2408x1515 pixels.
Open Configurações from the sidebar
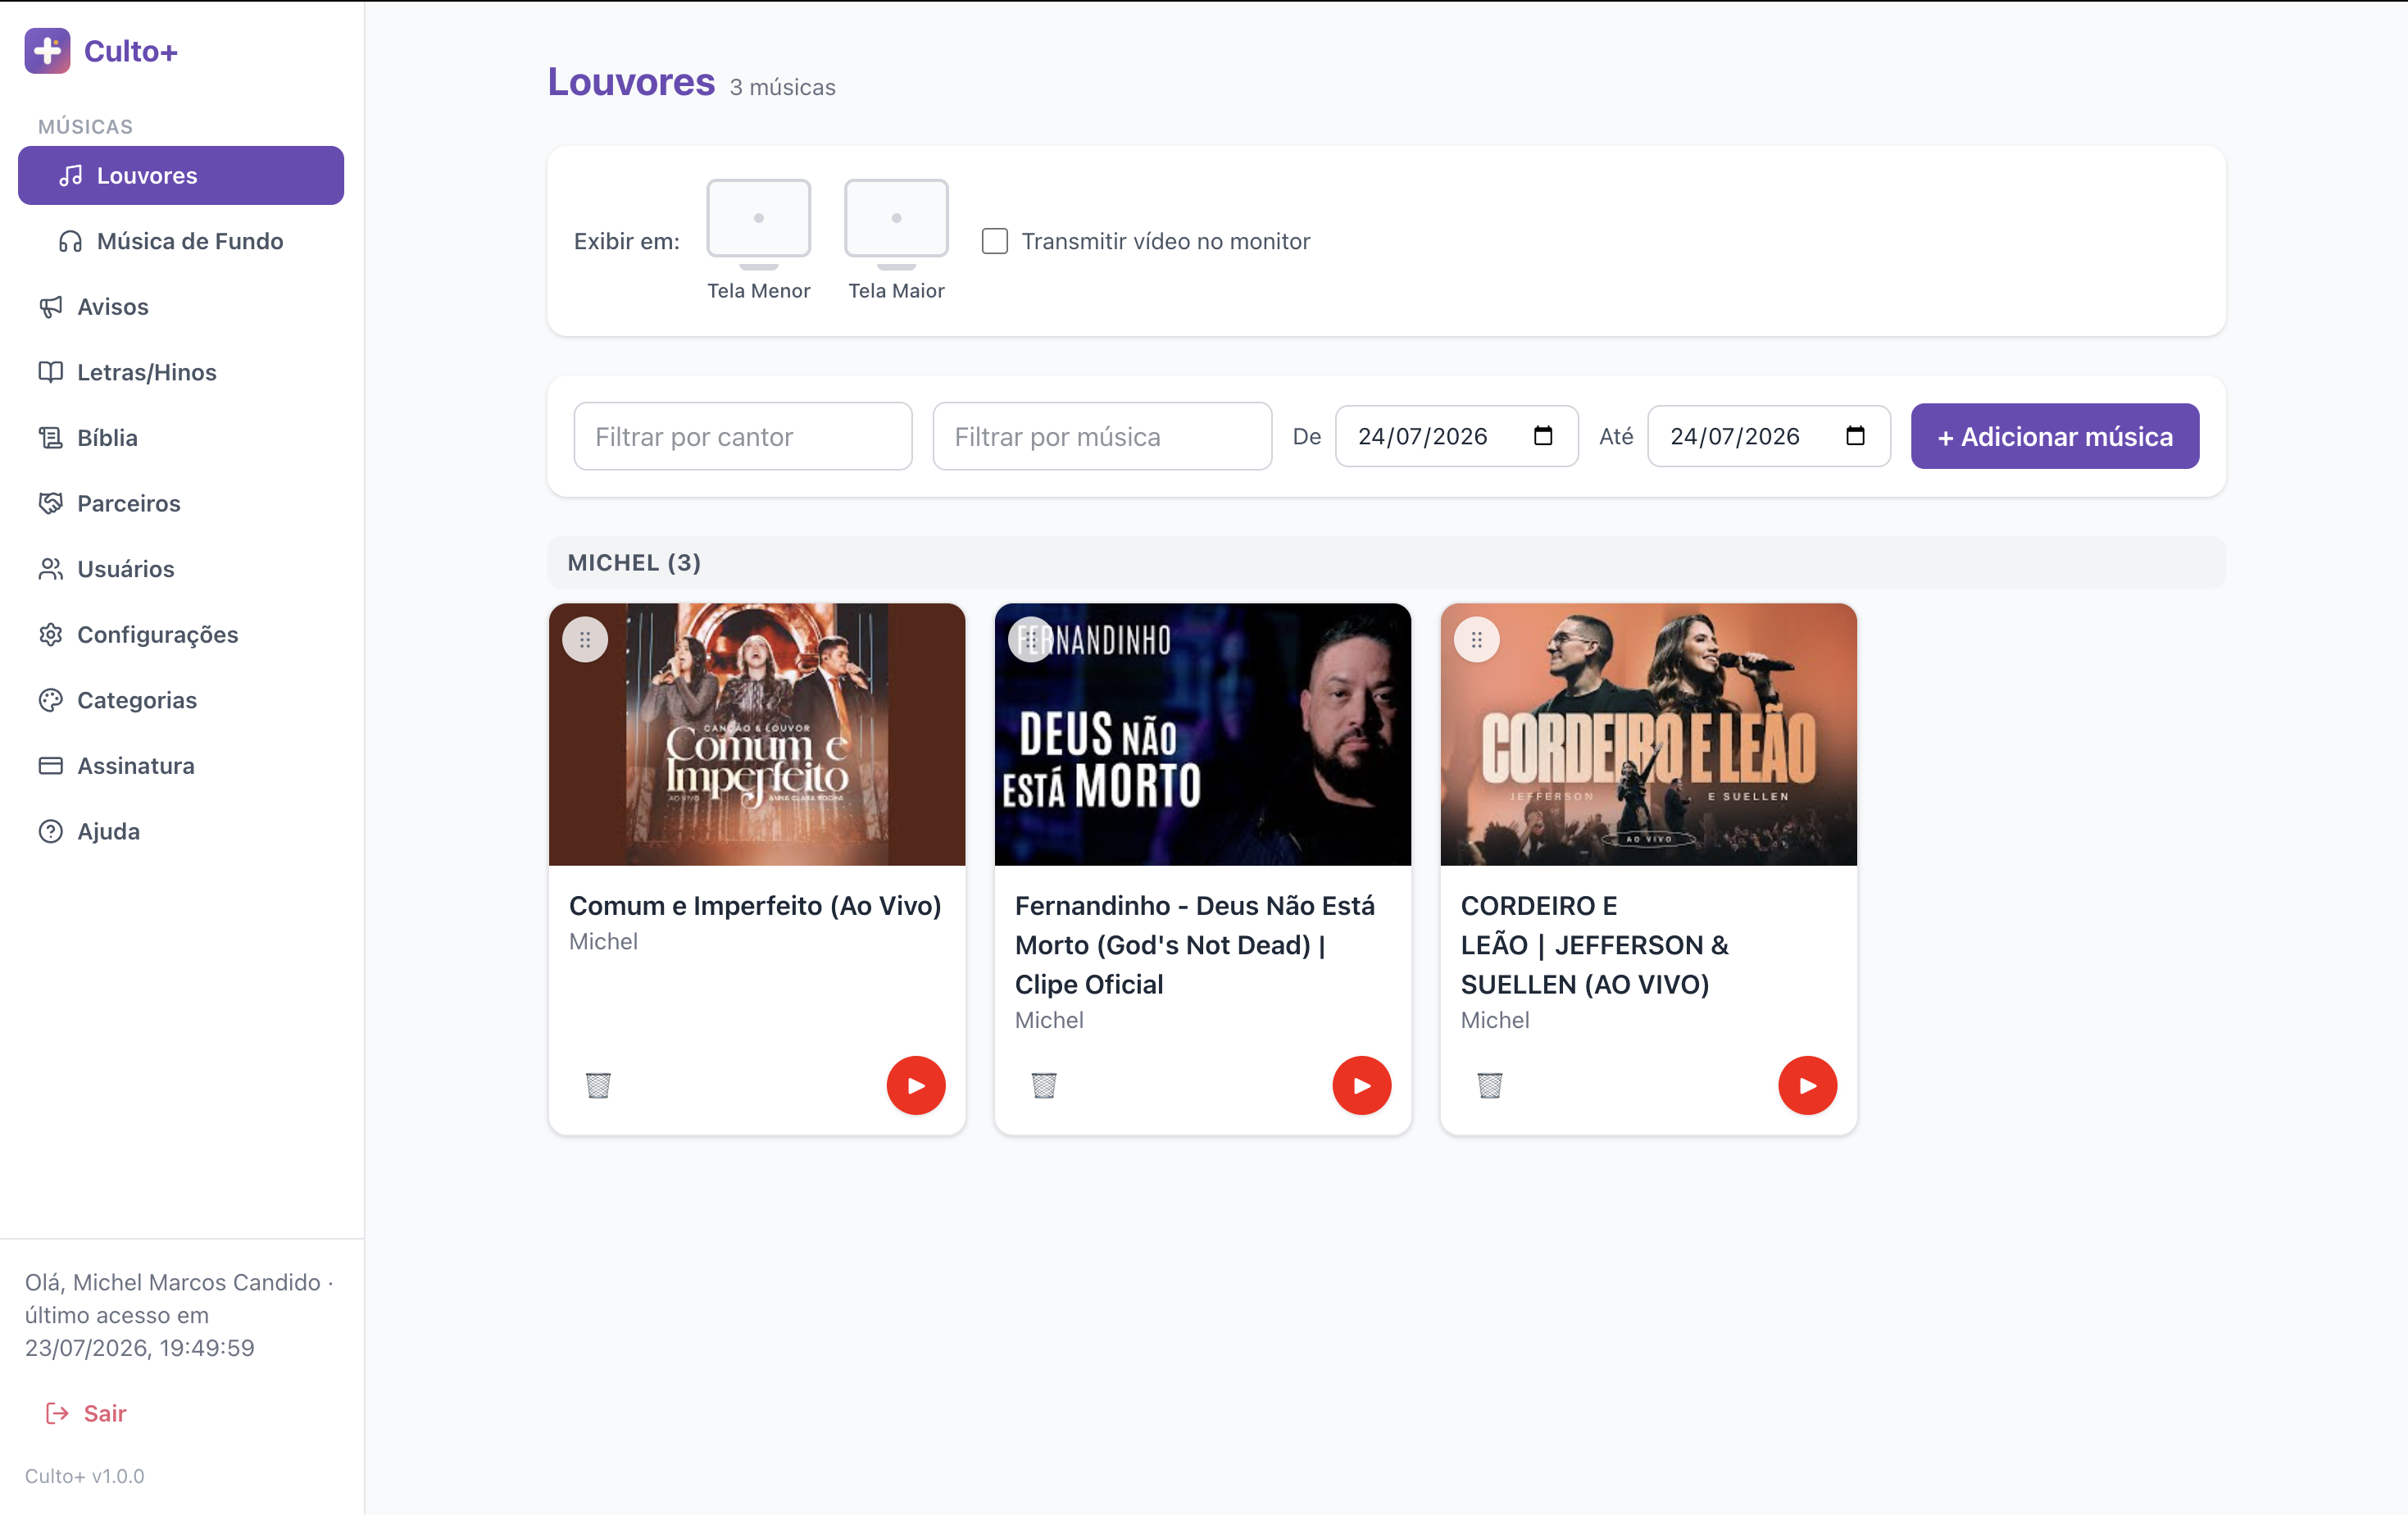click(181, 635)
